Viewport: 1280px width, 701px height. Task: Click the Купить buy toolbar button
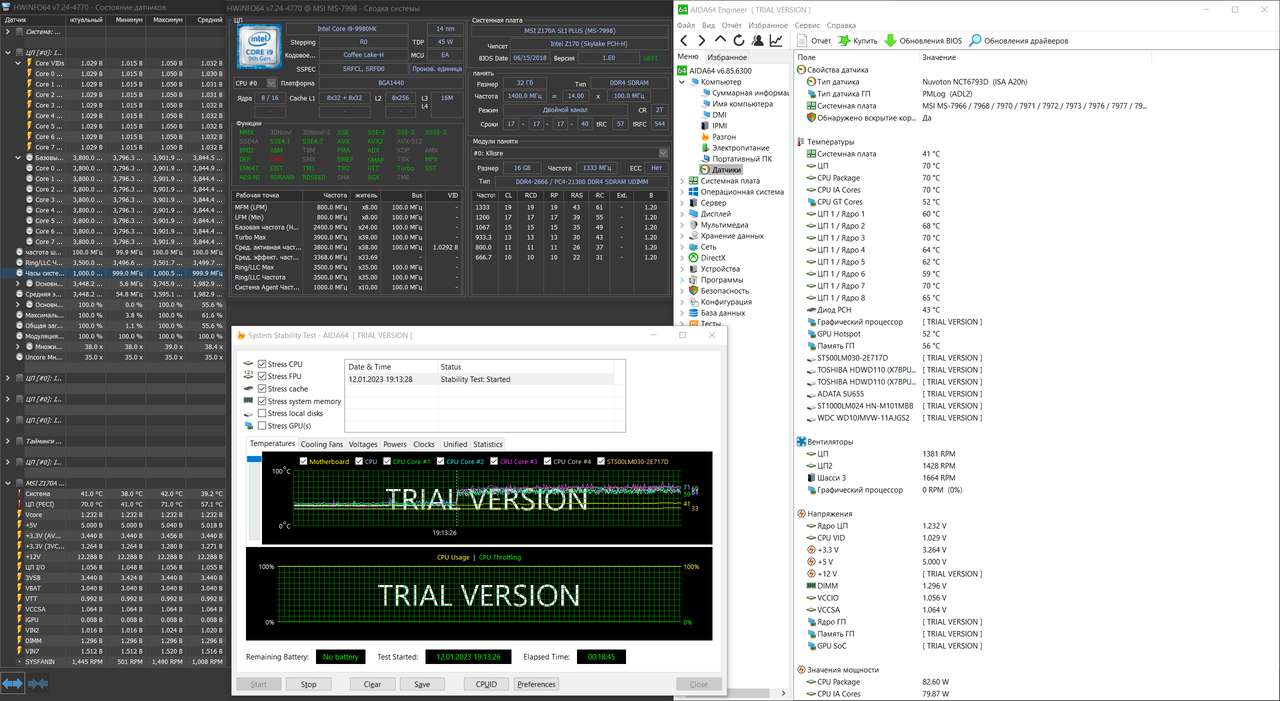[x=858, y=41]
